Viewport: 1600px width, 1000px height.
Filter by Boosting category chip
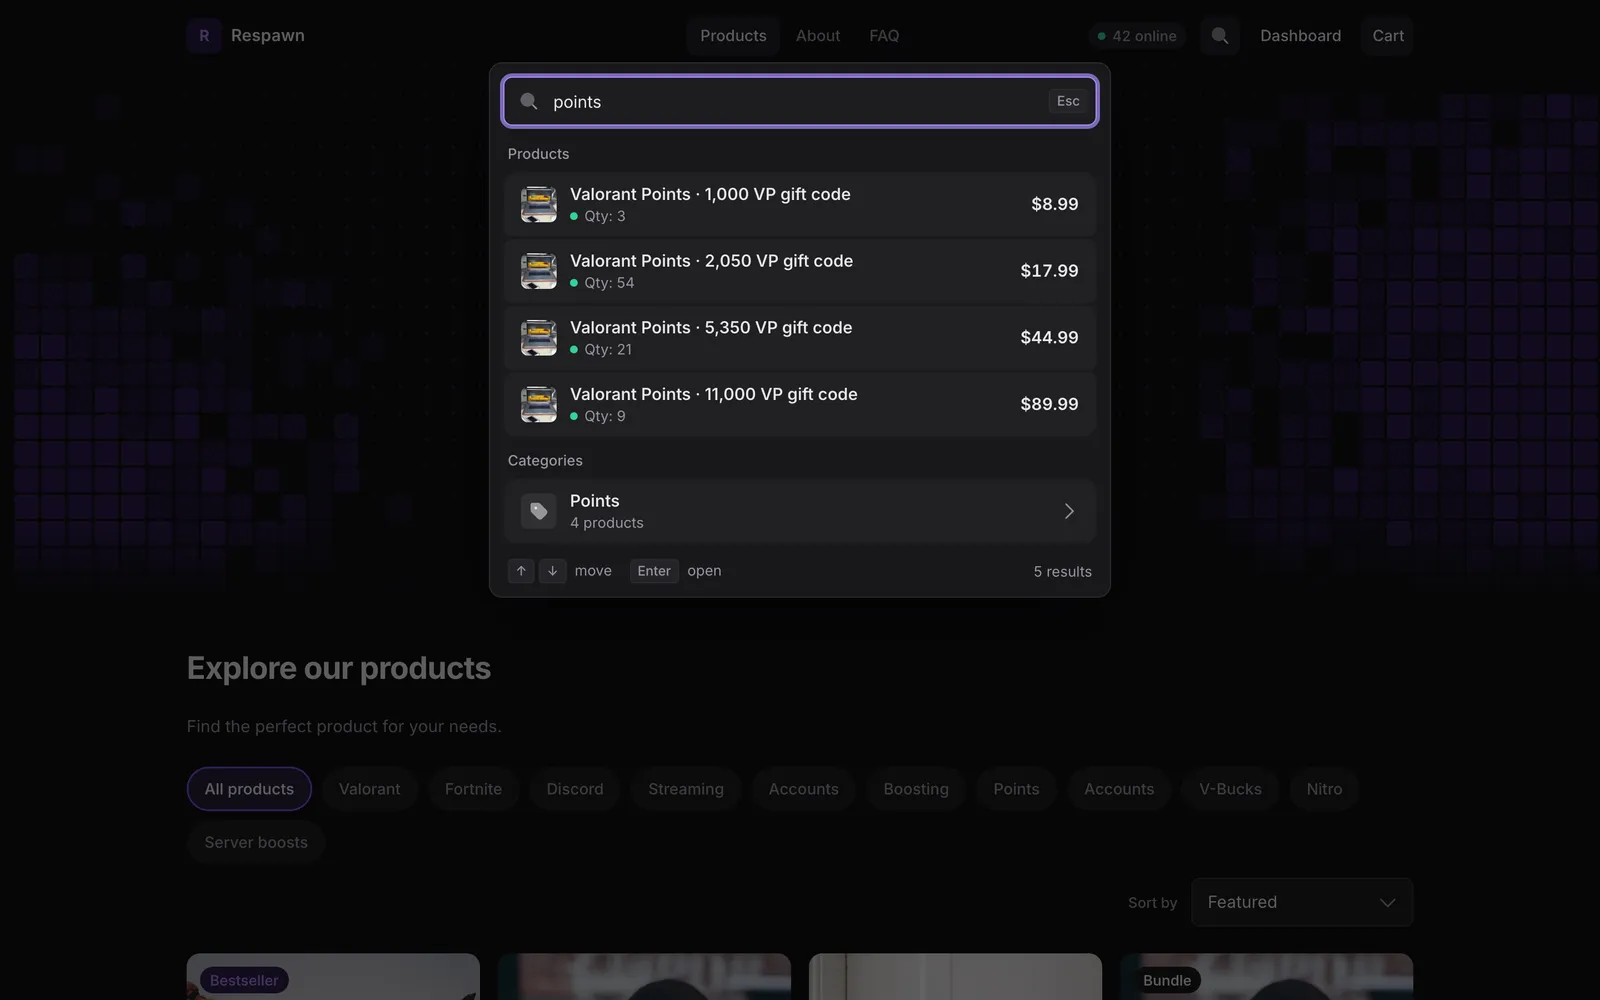coord(916,789)
